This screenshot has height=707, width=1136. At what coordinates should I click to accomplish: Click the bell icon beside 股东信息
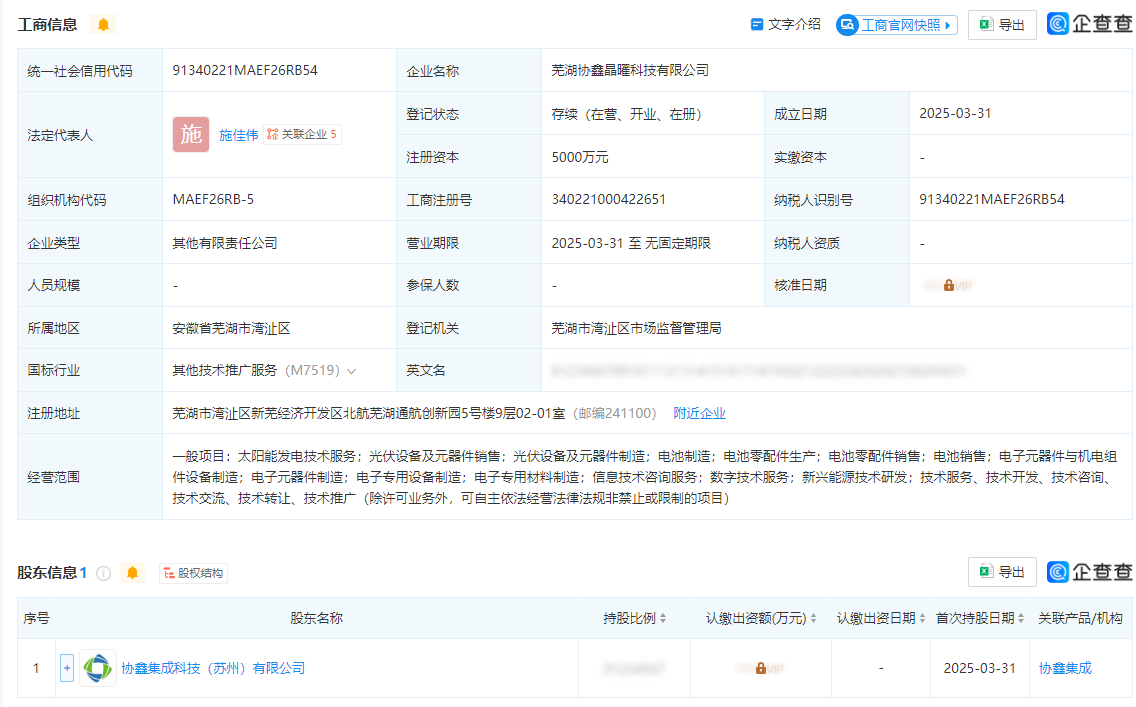click(x=132, y=573)
